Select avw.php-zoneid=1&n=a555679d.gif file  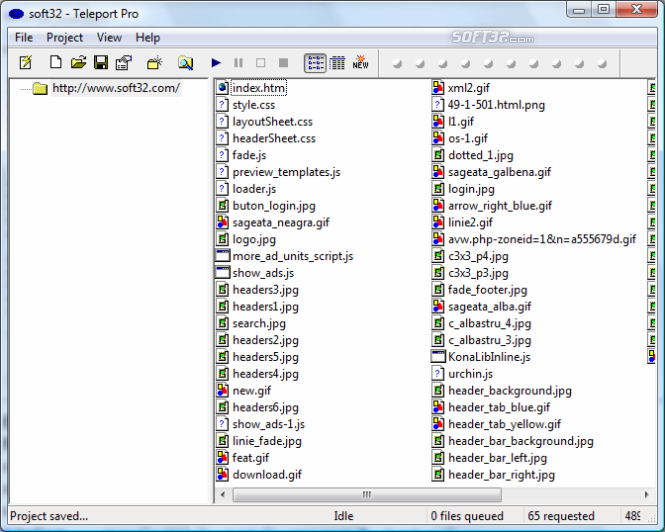point(542,239)
